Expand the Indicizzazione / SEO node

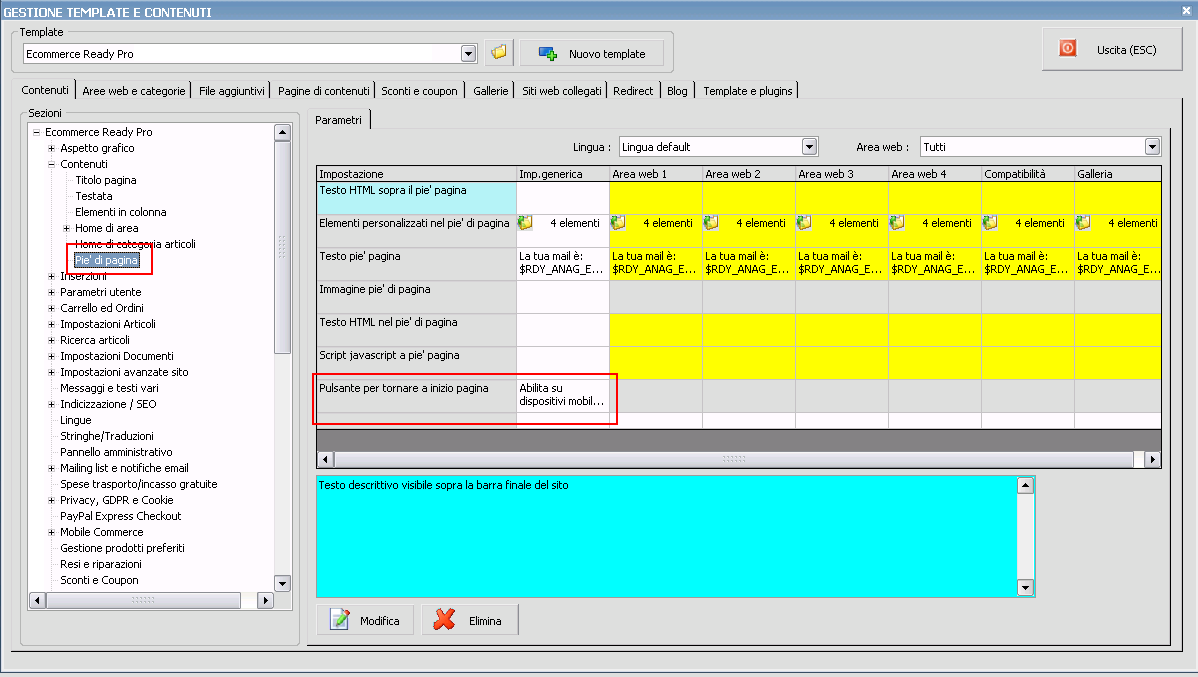click(x=51, y=404)
